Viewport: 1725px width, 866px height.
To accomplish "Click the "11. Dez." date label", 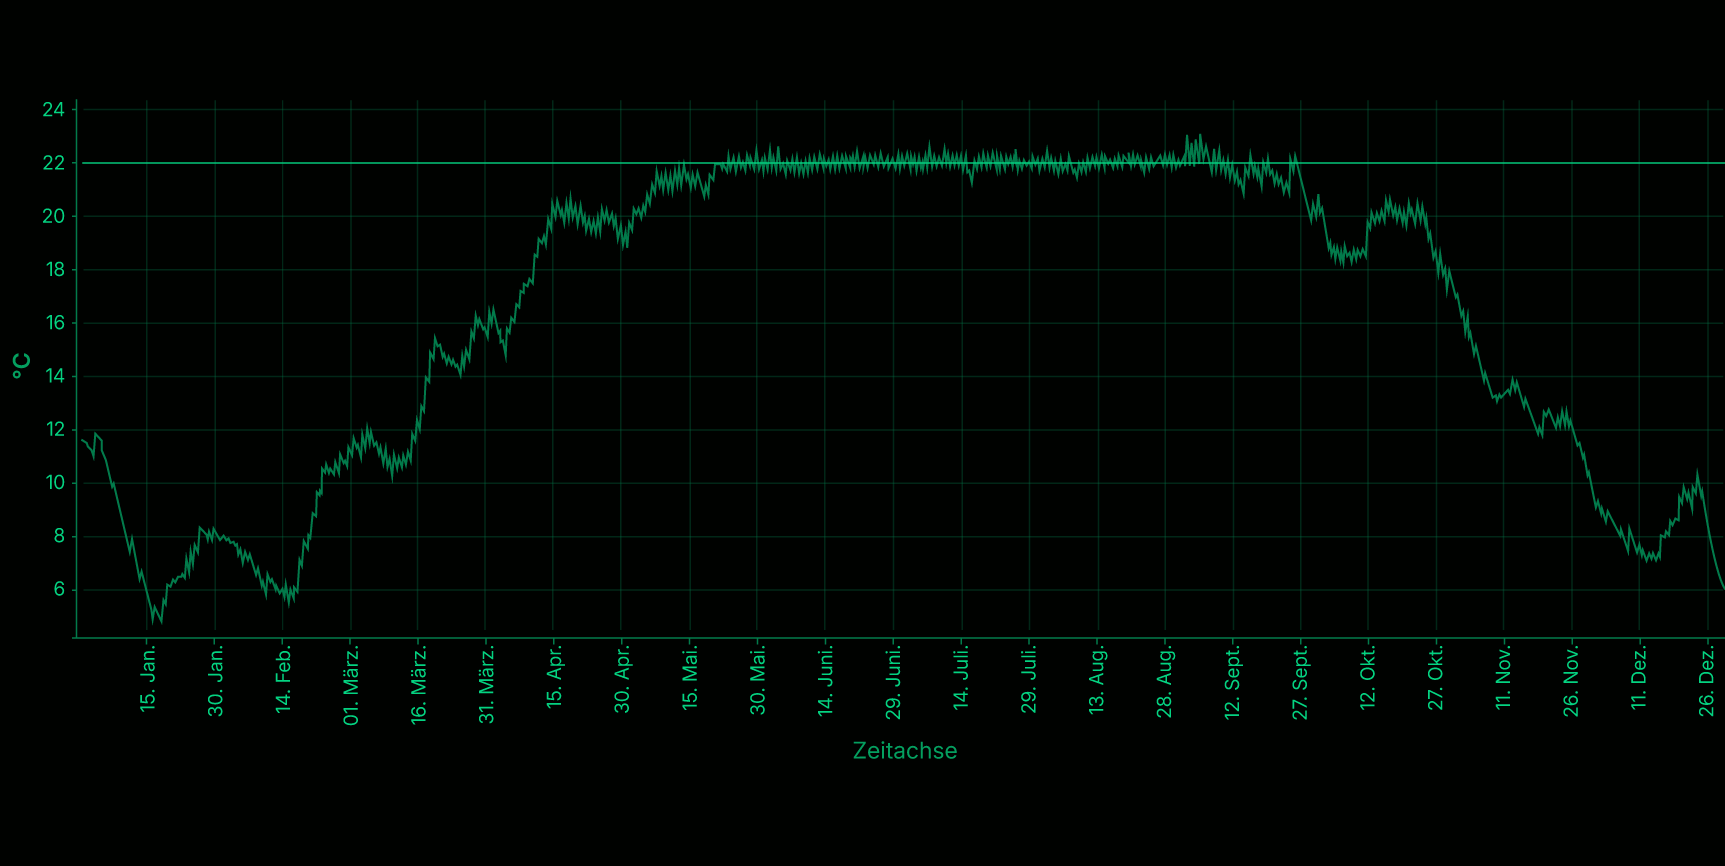I will tap(1640, 678).
